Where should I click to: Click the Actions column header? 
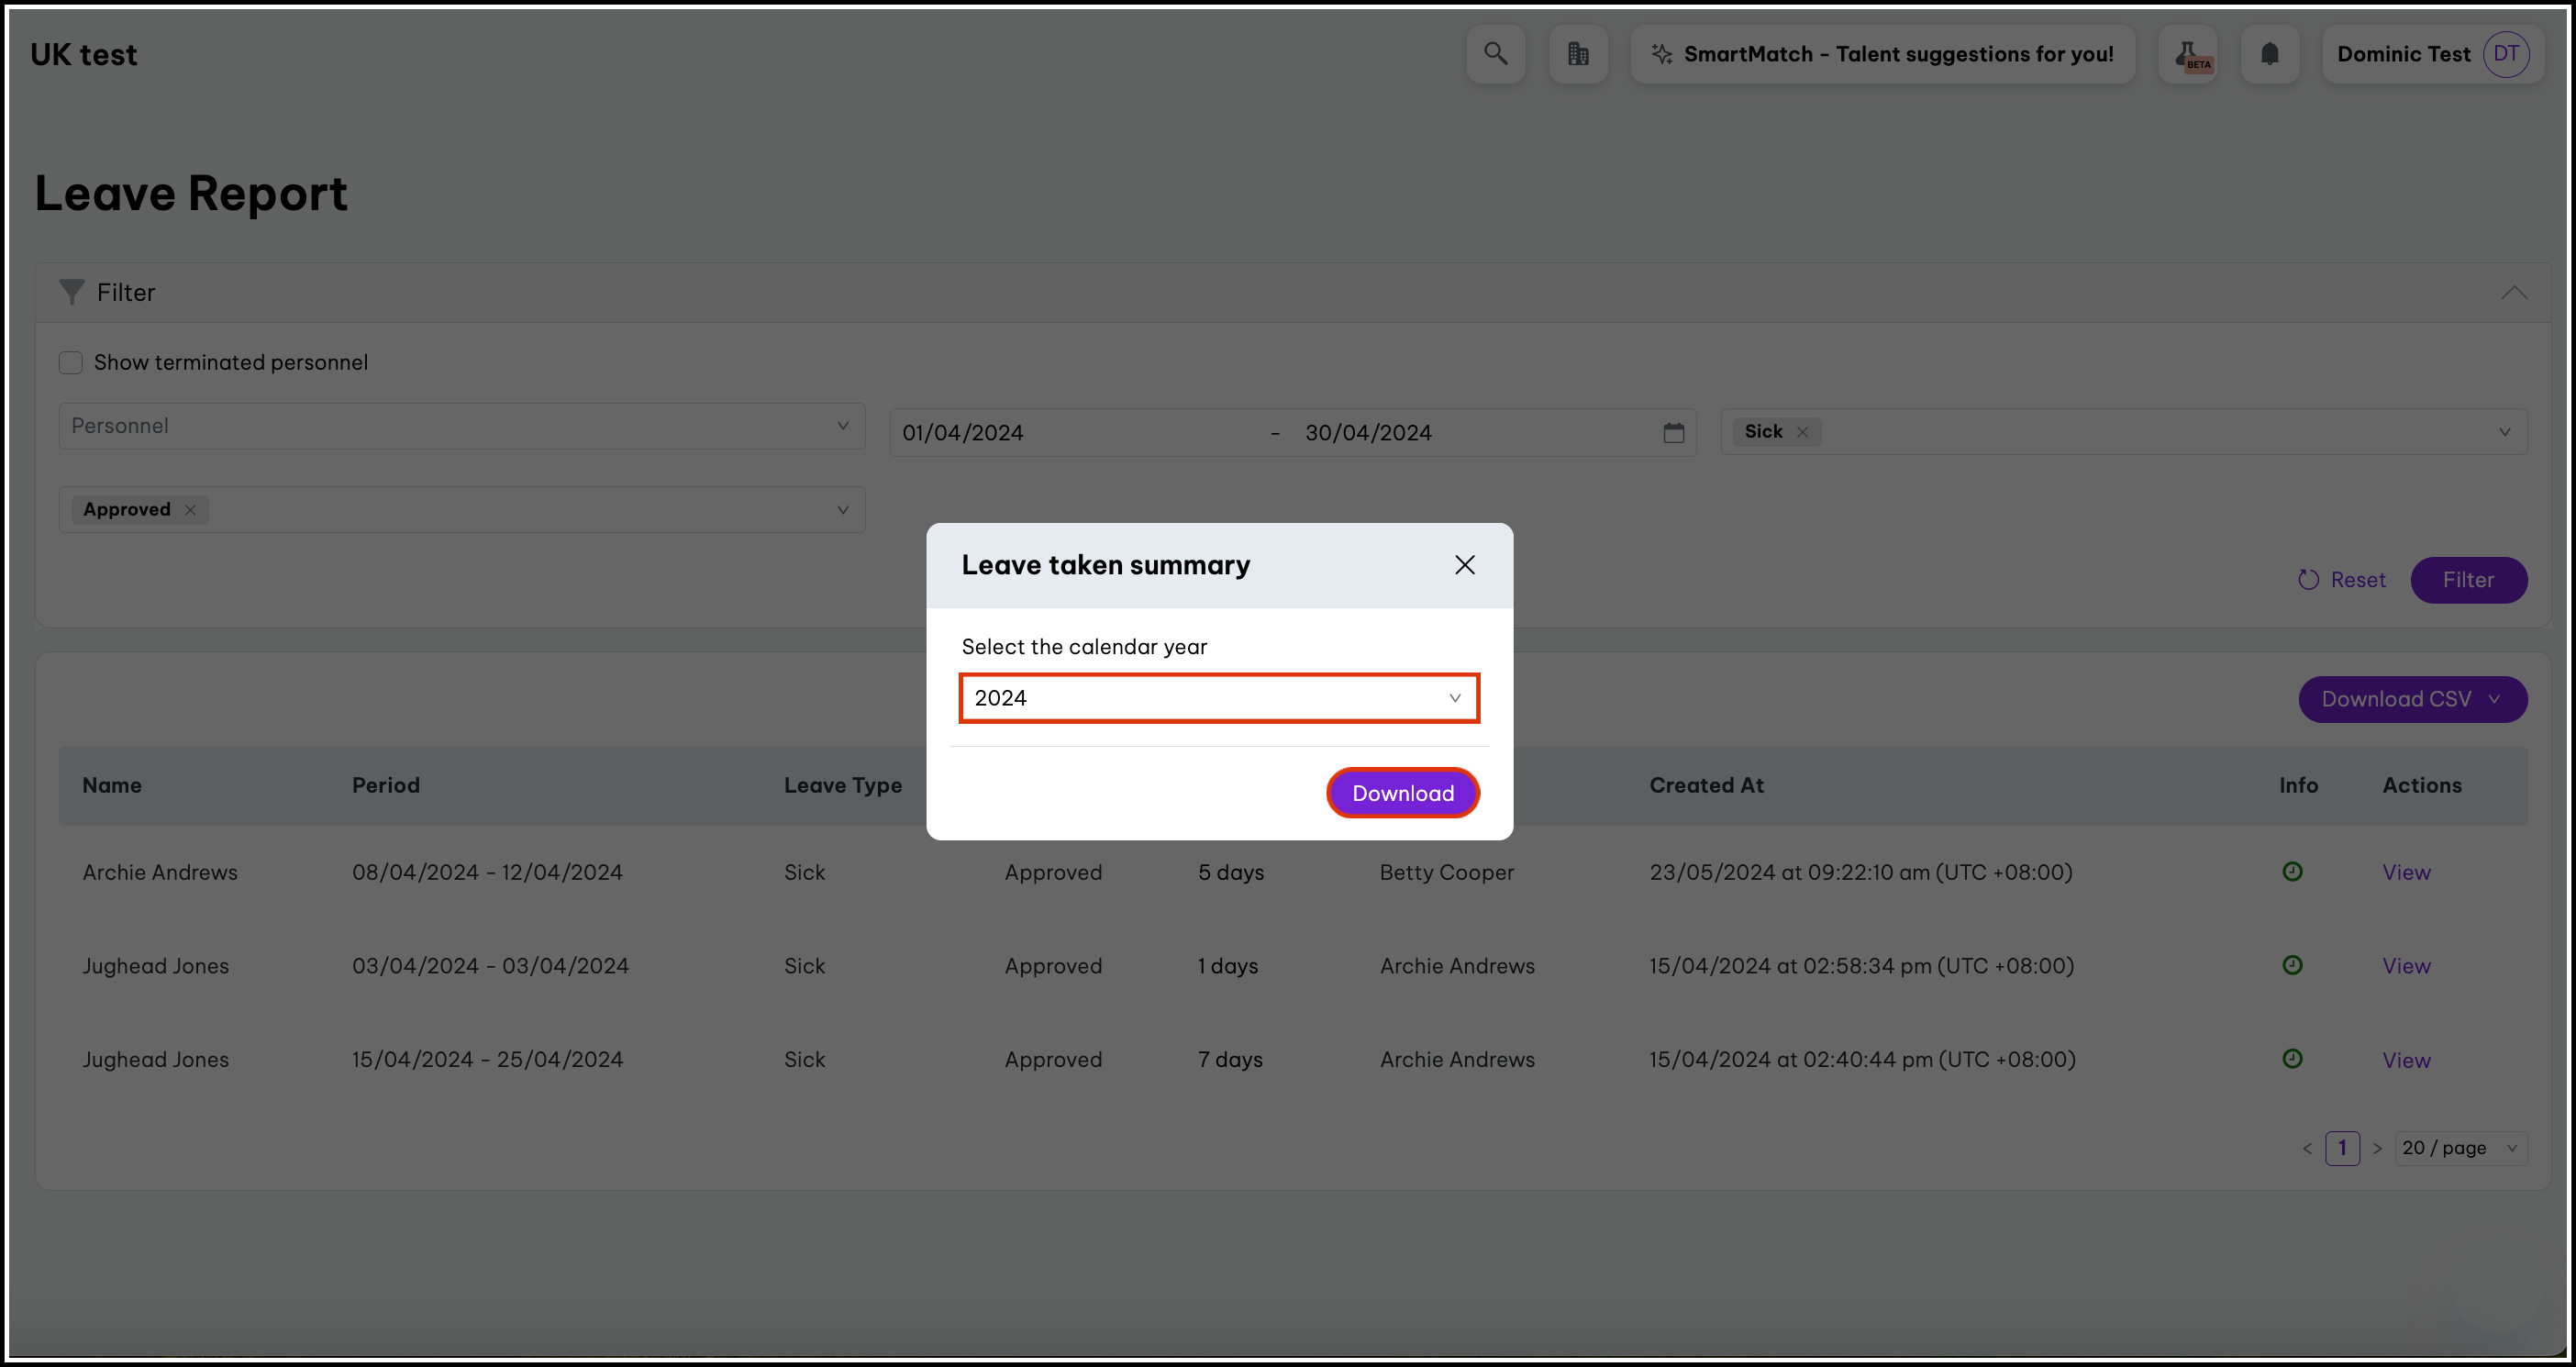[2421, 785]
